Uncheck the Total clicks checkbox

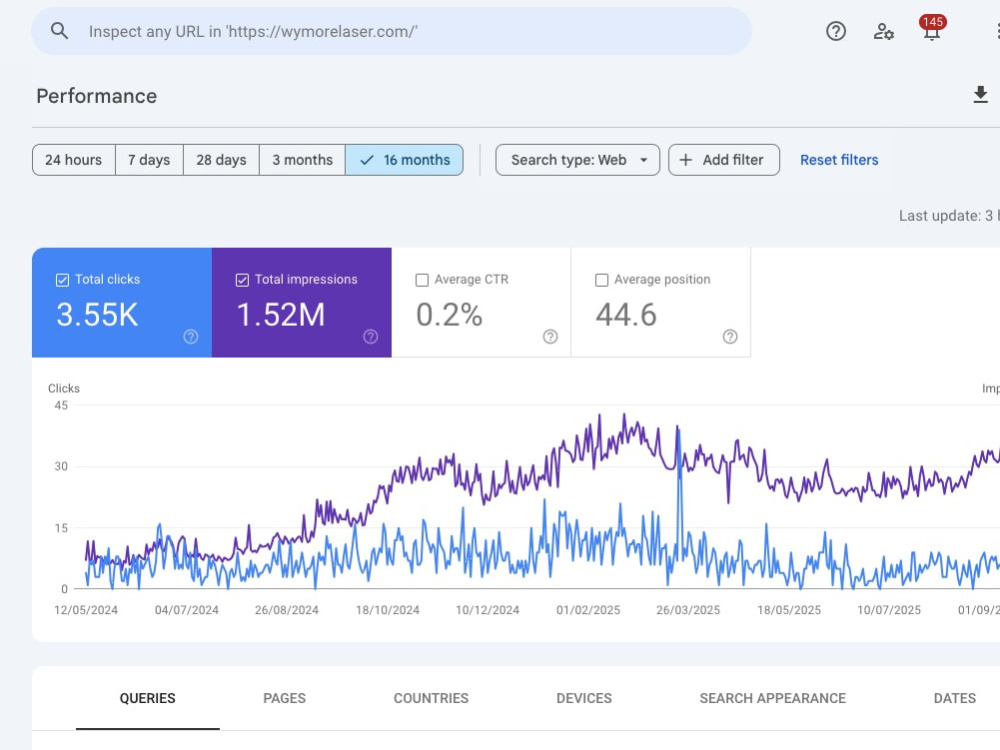click(x=62, y=280)
